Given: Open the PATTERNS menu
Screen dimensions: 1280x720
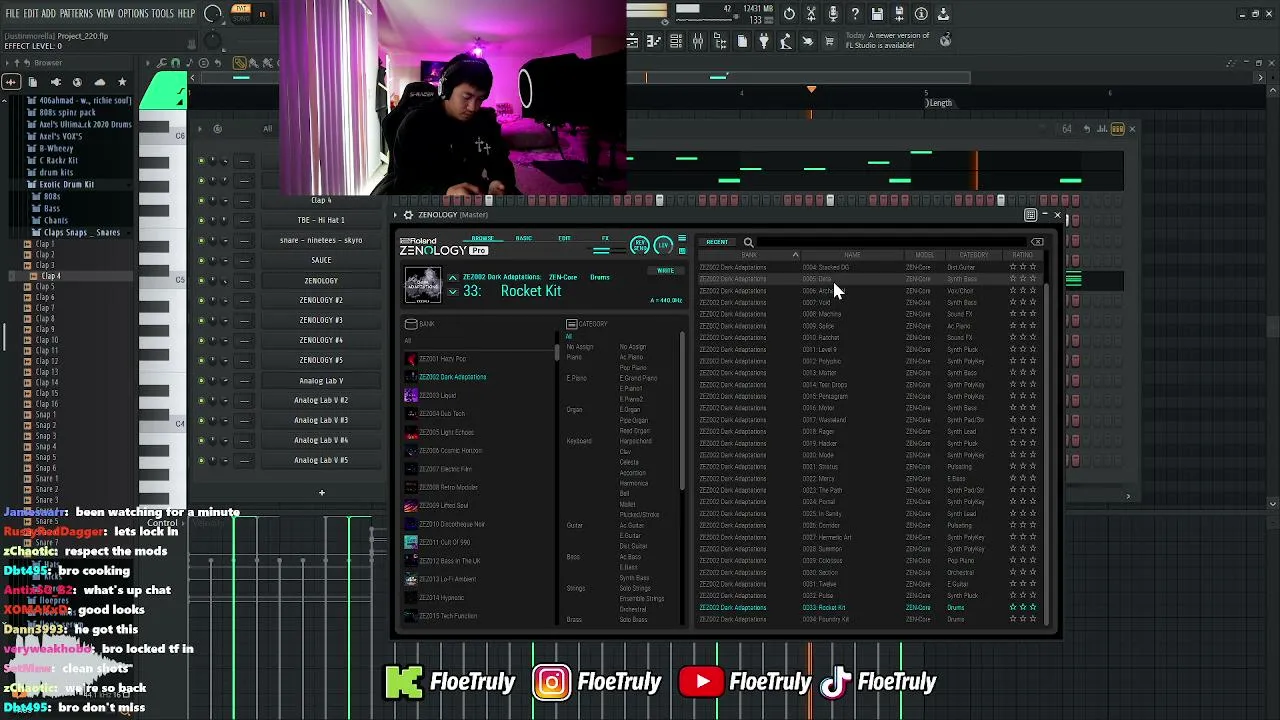Looking at the screenshot, I should [x=76, y=13].
